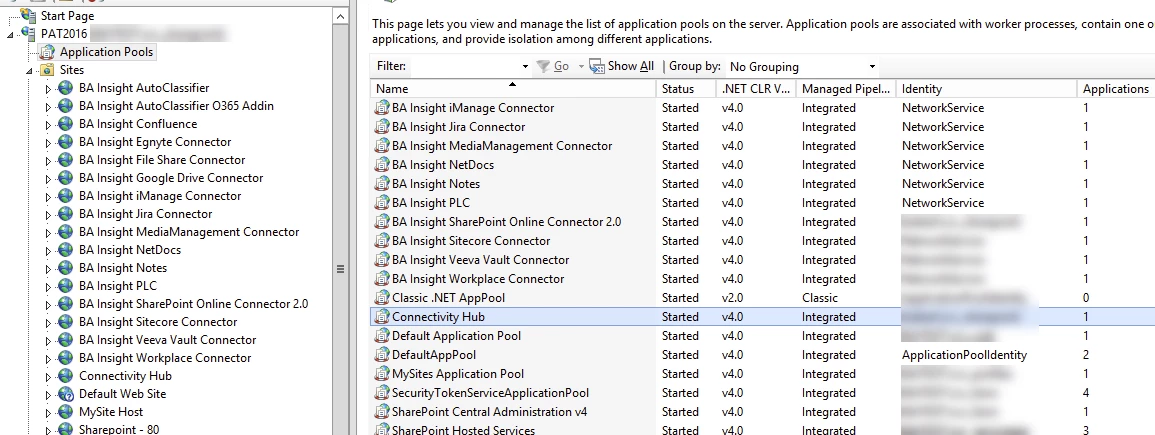Click the Application Pools tree icon
Screen dimensions: 1155x435
point(47,52)
